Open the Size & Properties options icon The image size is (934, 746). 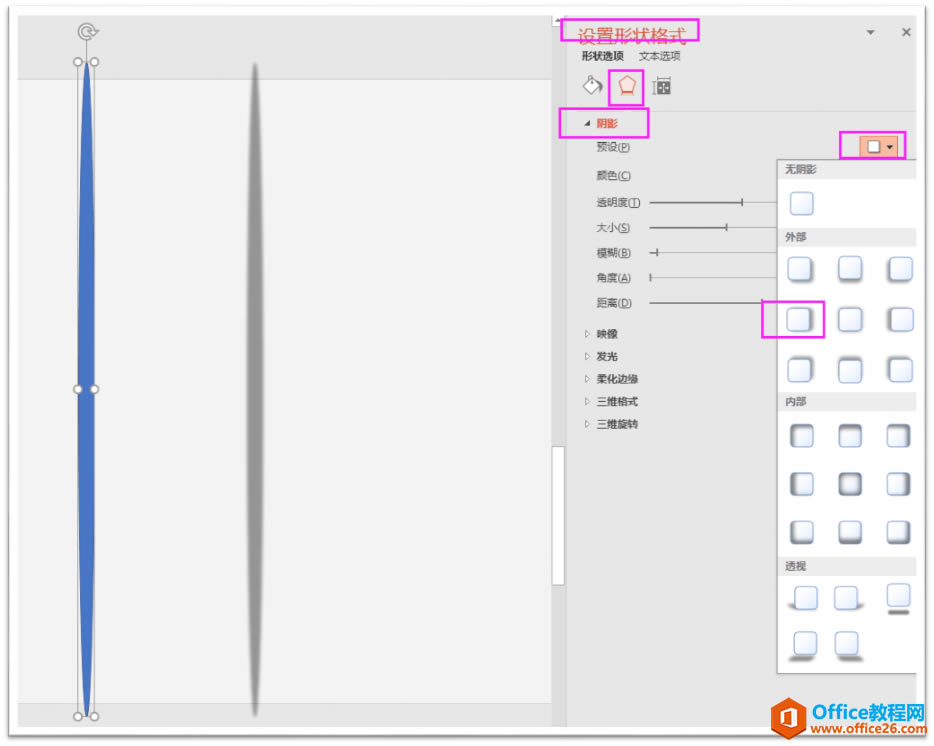pos(662,86)
